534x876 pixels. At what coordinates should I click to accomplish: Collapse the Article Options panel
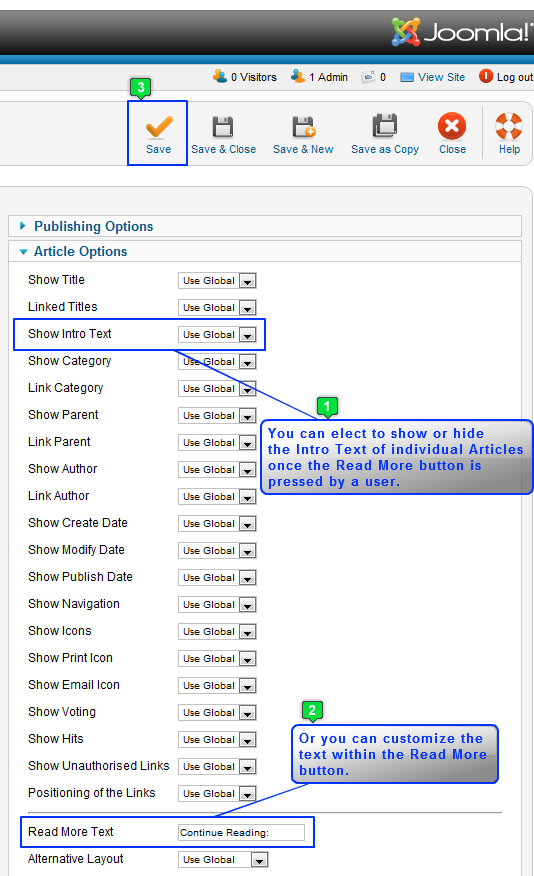(80, 251)
